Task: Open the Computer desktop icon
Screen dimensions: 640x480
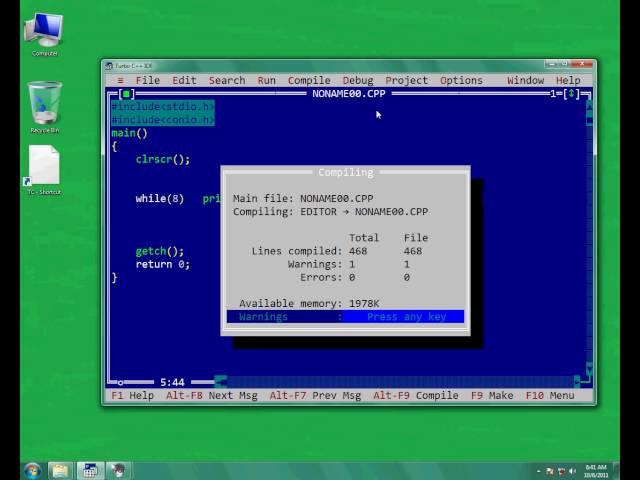Action: coord(44,34)
